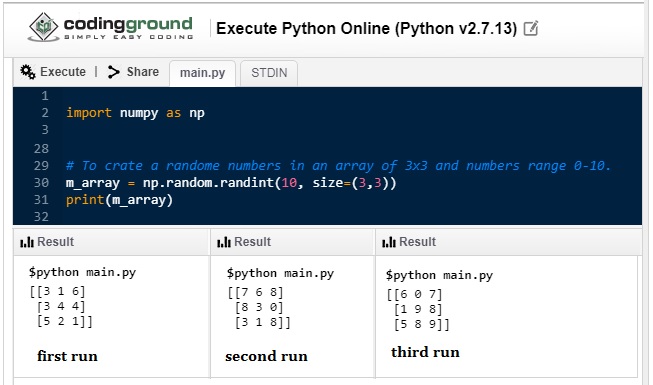Screen dimensions: 653x385
Task: Click the np.random.randint code line
Action: tap(231, 182)
